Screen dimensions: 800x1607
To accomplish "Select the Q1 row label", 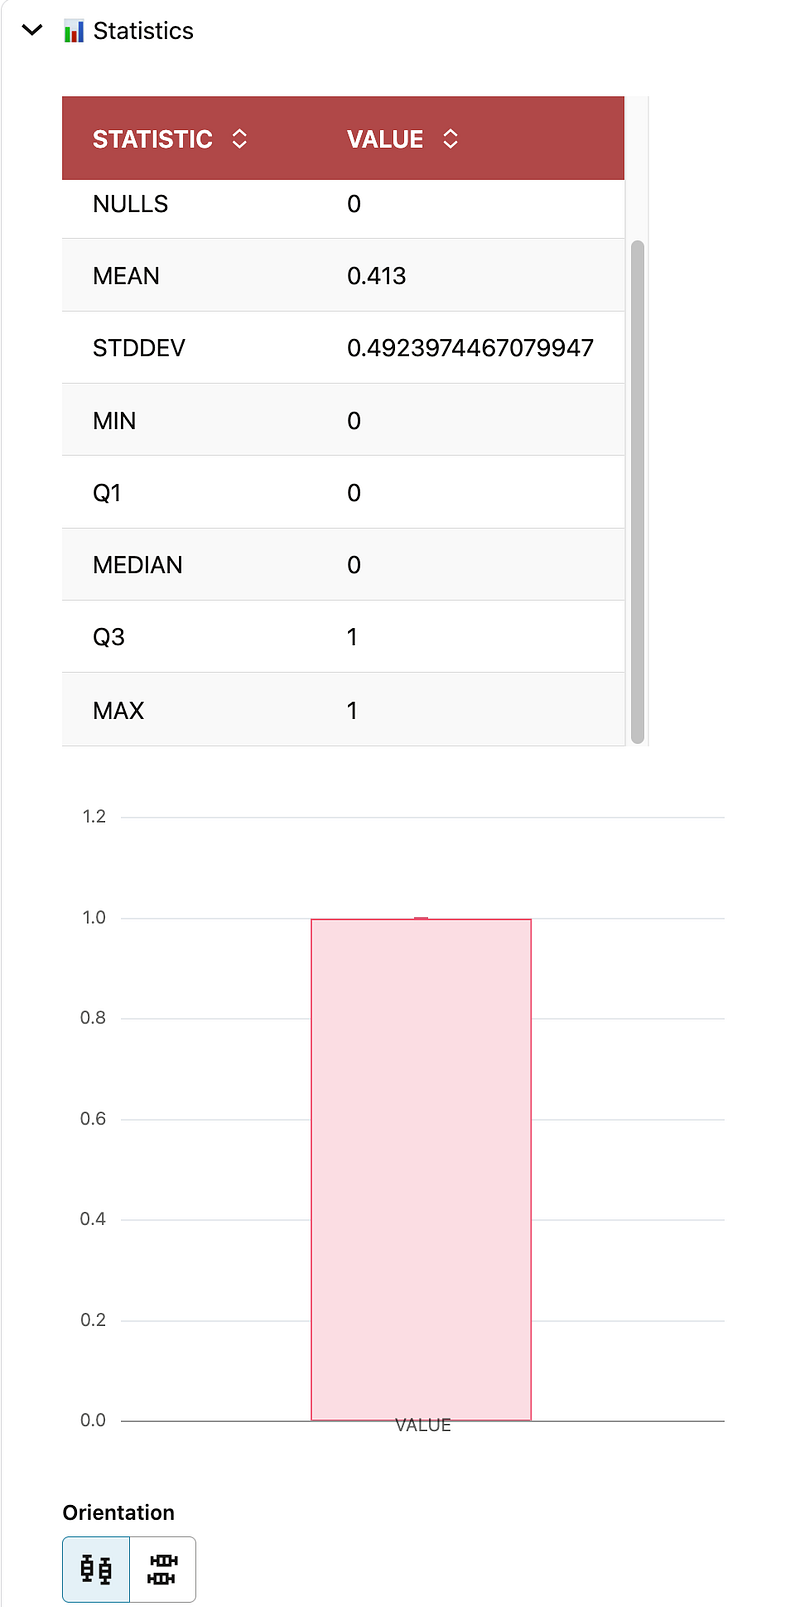I will click(x=107, y=493).
